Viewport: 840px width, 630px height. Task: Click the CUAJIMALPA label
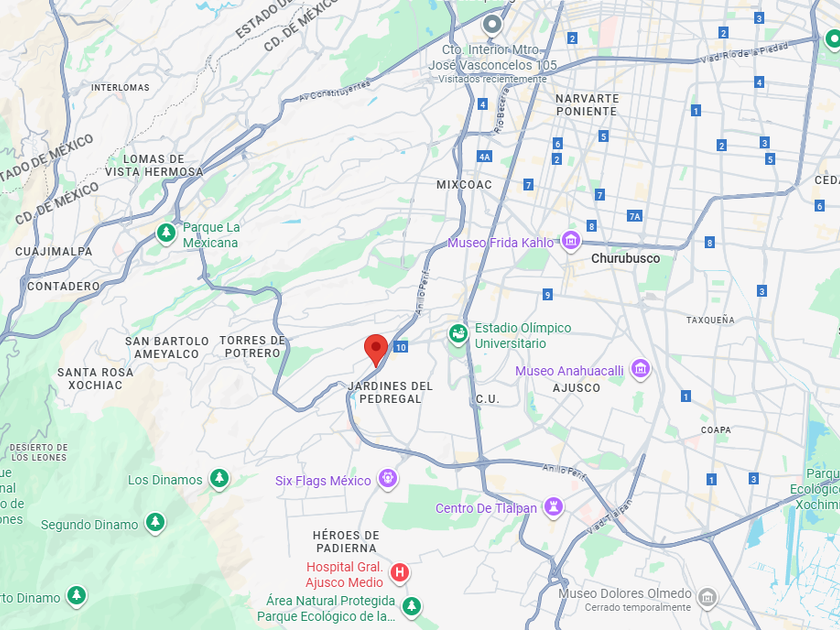(54, 251)
